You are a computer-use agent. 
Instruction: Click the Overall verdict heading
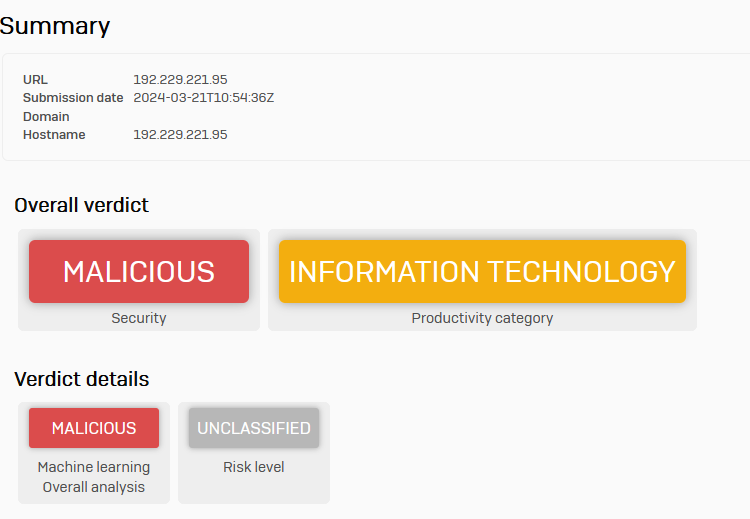(81, 205)
